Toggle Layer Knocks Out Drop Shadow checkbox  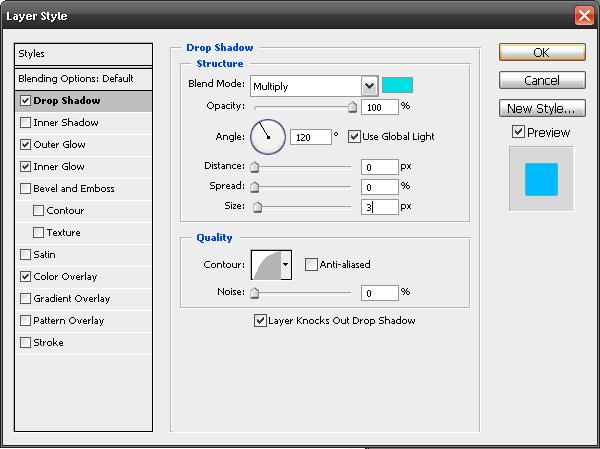[x=260, y=320]
